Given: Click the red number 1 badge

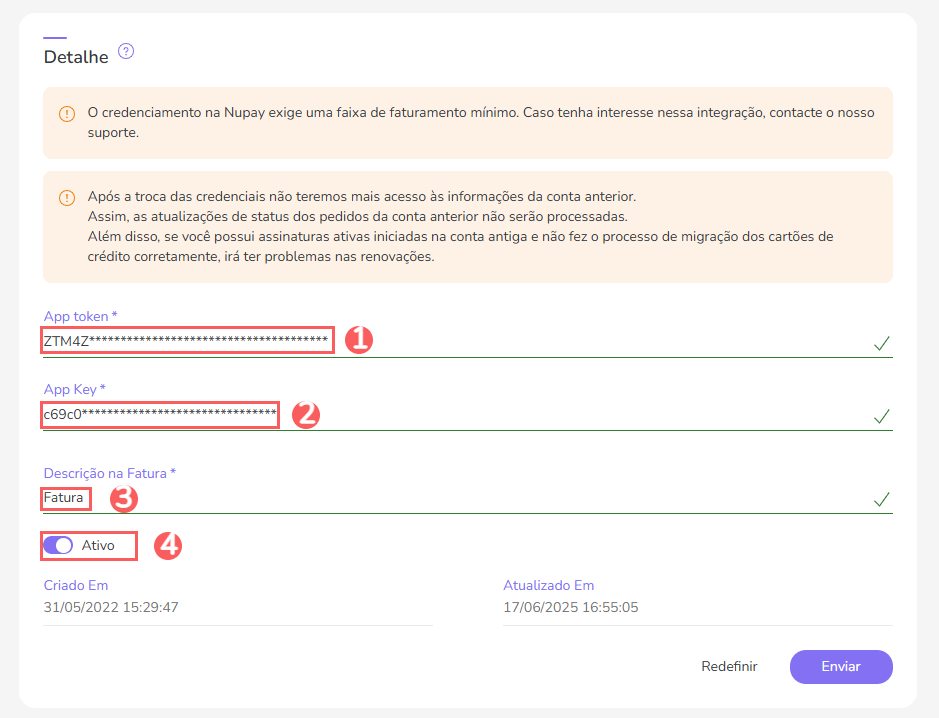Looking at the screenshot, I should tap(358, 341).
